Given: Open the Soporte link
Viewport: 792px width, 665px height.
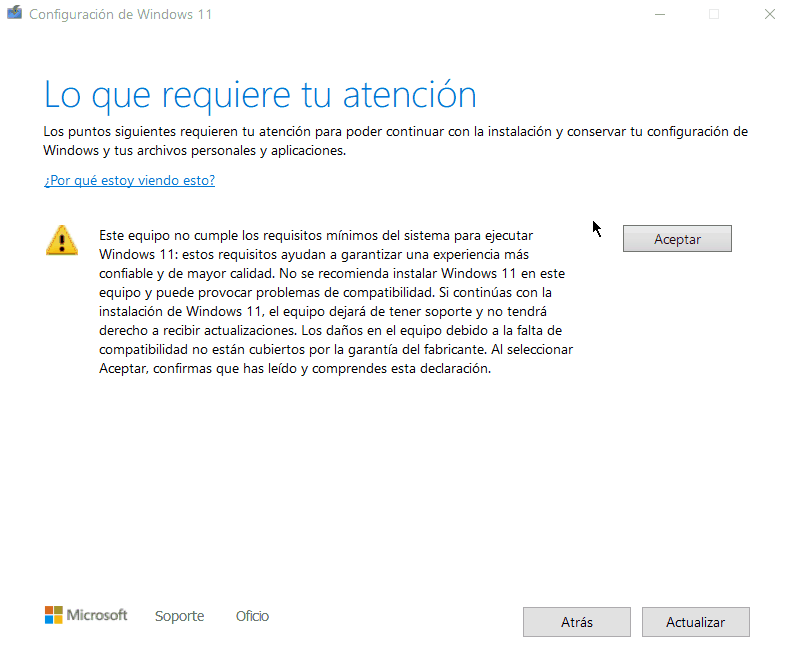Looking at the screenshot, I should point(179,616).
